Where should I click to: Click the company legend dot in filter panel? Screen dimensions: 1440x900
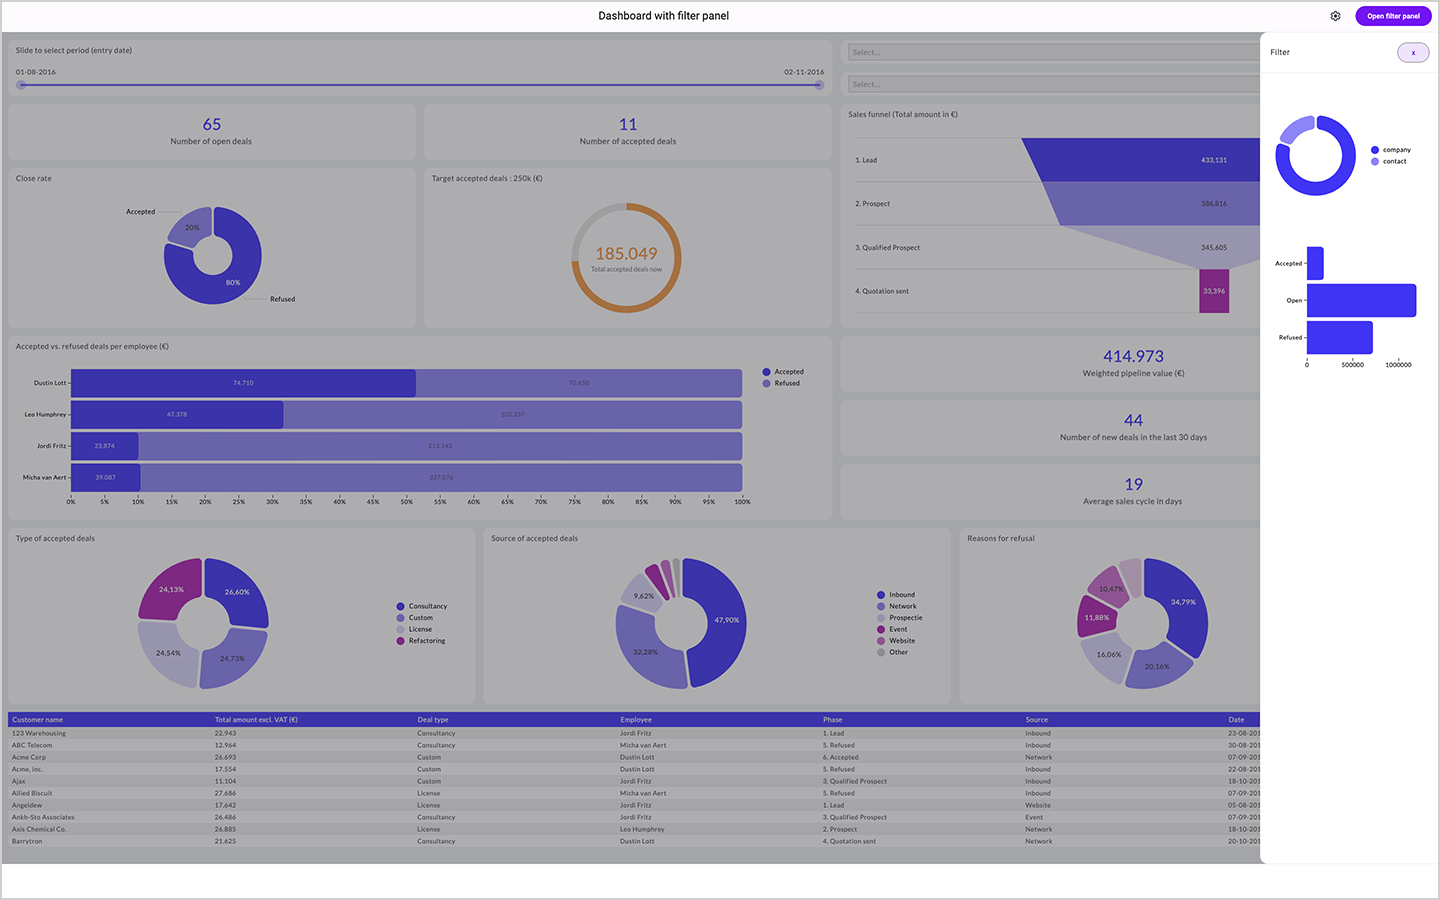click(1376, 150)
